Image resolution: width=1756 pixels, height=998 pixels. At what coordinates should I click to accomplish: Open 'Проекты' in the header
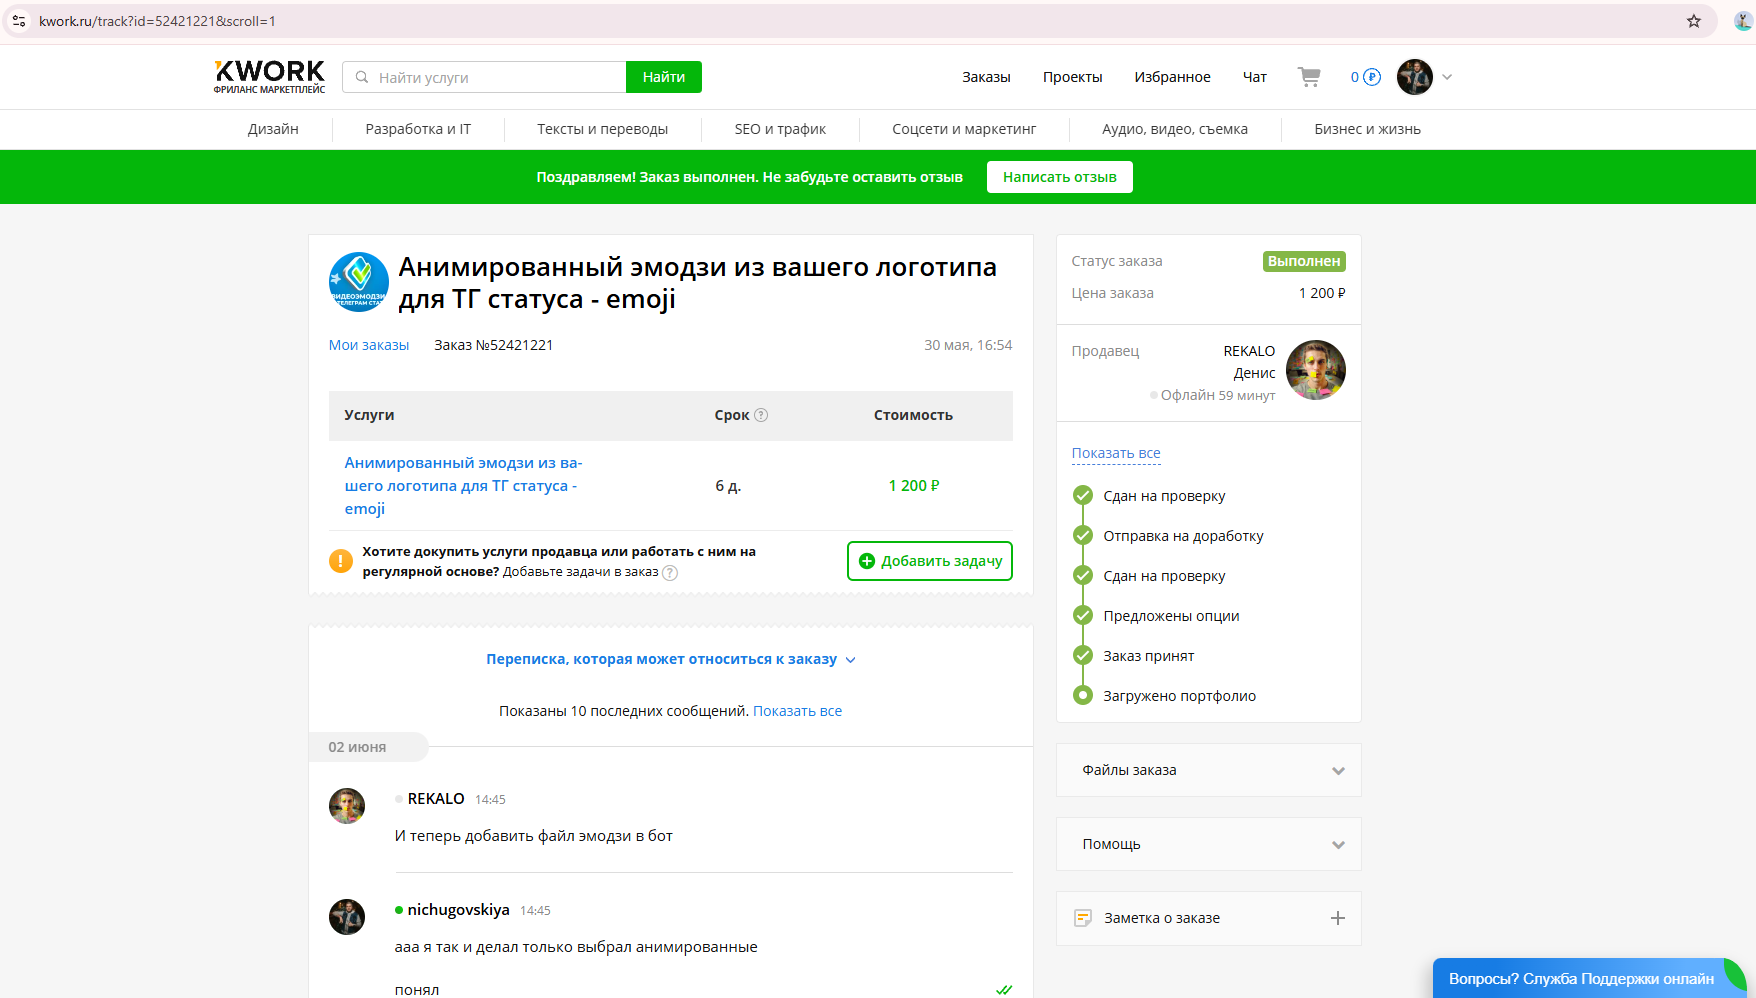click(x=1072, y=77)
